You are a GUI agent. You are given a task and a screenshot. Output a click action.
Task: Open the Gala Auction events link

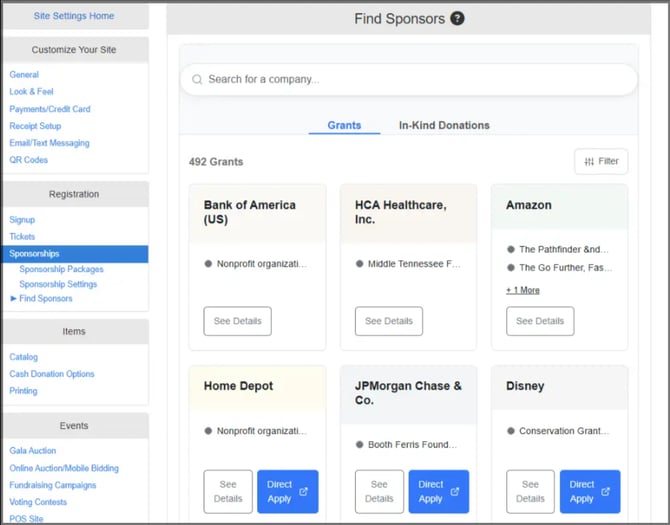33,451
